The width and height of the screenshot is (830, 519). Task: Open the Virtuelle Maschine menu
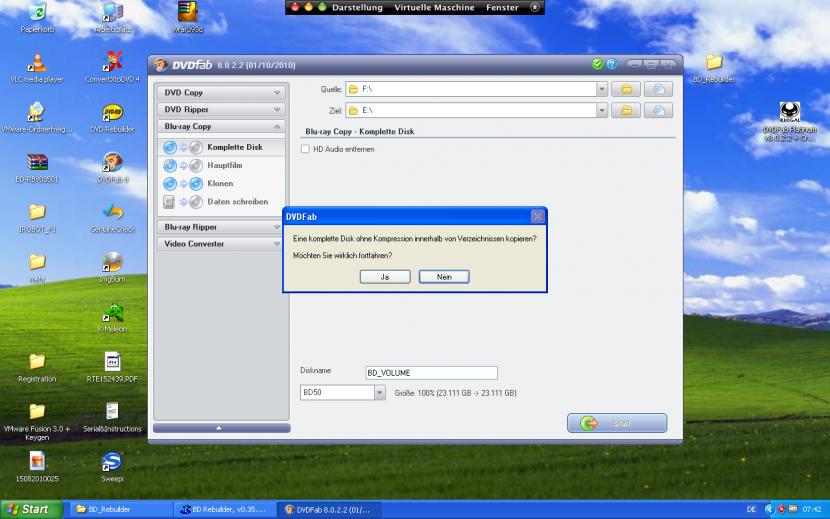tap(434, 7)
